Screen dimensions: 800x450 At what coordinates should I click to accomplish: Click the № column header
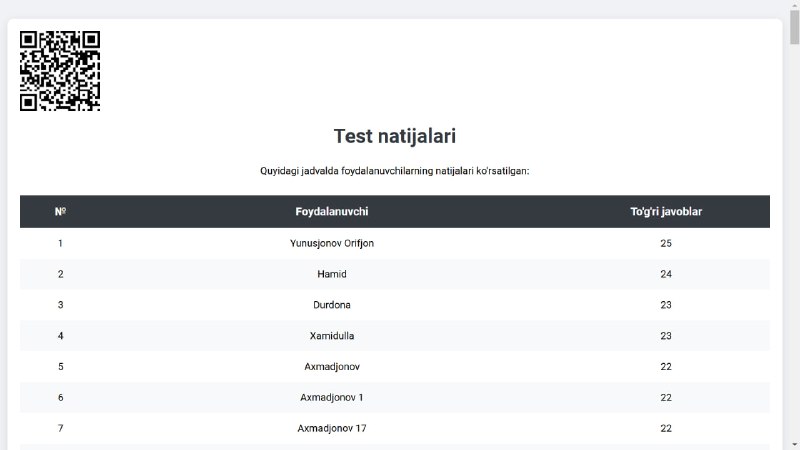click(x=60, y=212)
